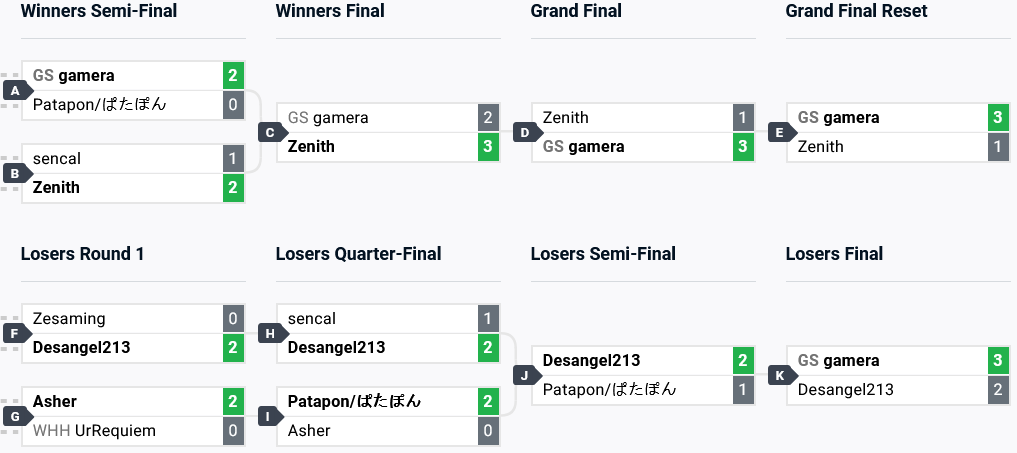Click sencal's score 1 in Winners Semi-Final
Image resolution: width=1017 pixels, height=453 pixels.
click(233, 159)
